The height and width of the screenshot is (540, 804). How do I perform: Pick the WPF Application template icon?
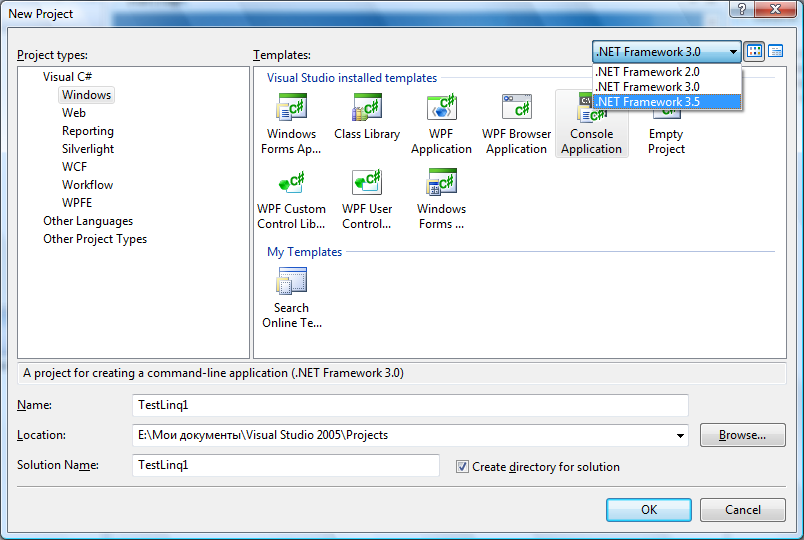click(x=441, y=107)
